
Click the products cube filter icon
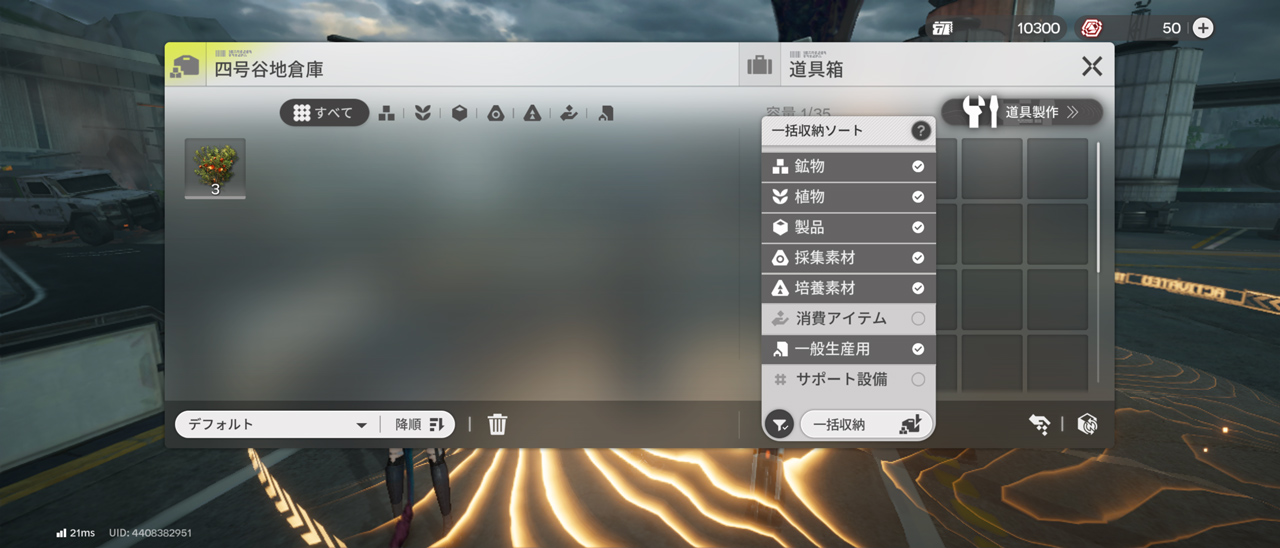point(459,114)
